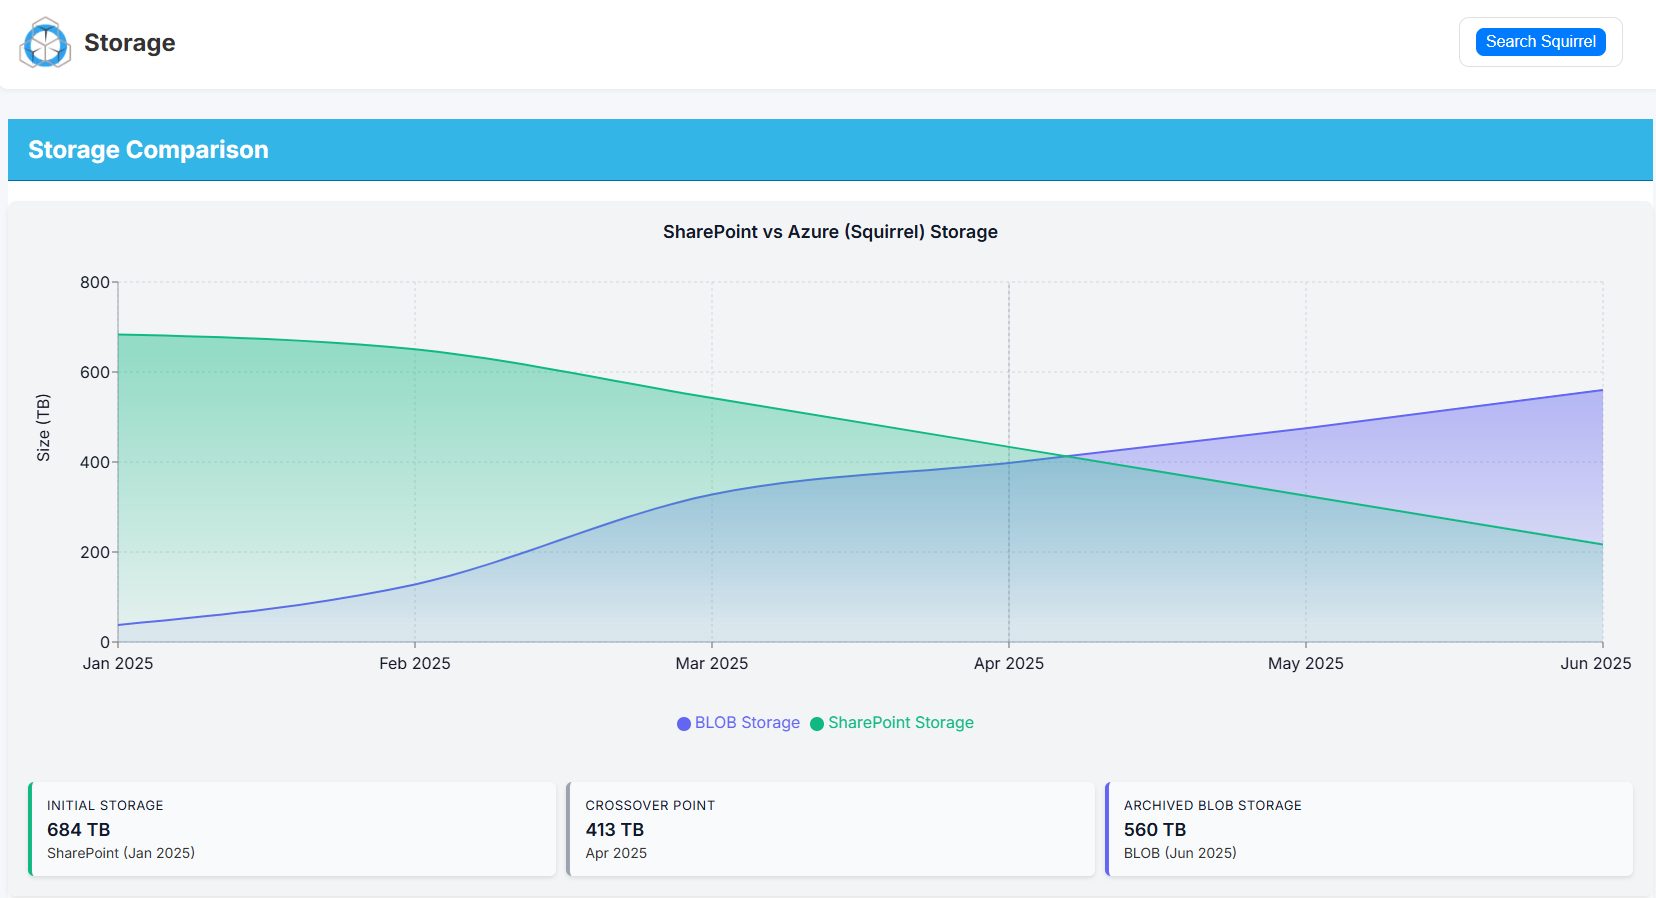Click the green SharePoint legend dot
The height and width of the screenshot is (898, 1656).
(x=817, y=724)
